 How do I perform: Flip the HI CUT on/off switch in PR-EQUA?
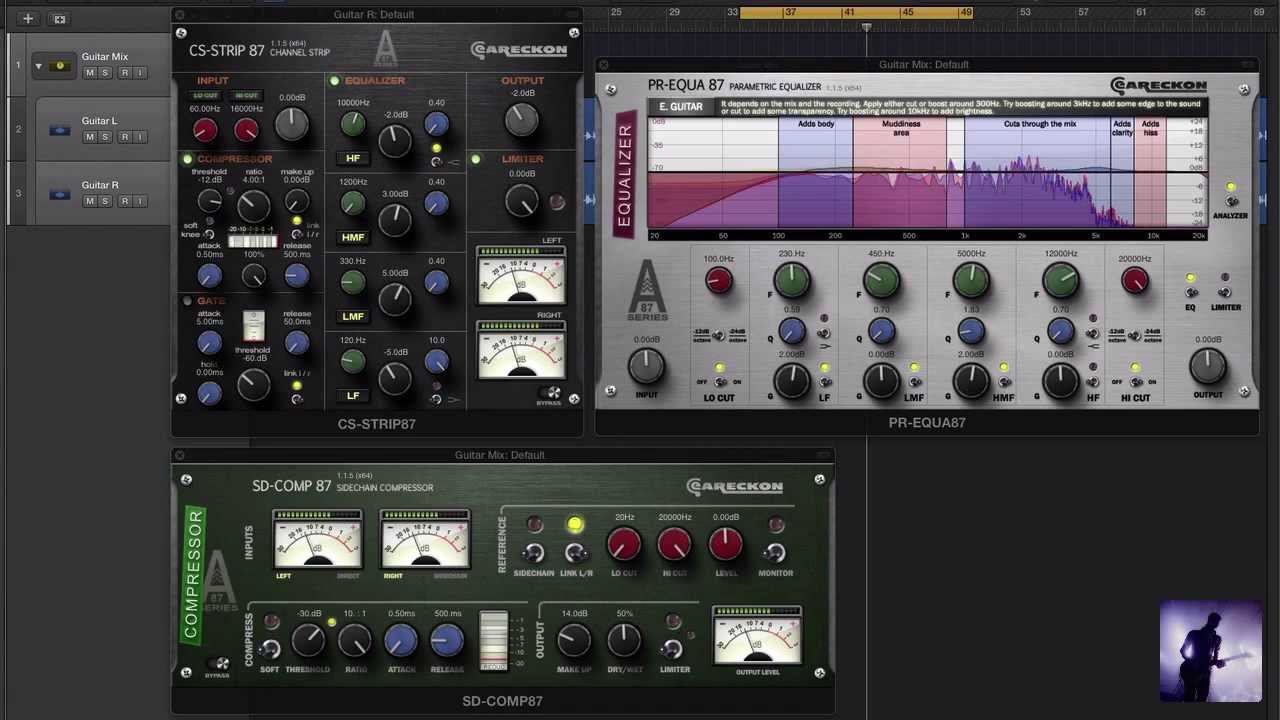pyautogui.click(x=1135, y=381)
